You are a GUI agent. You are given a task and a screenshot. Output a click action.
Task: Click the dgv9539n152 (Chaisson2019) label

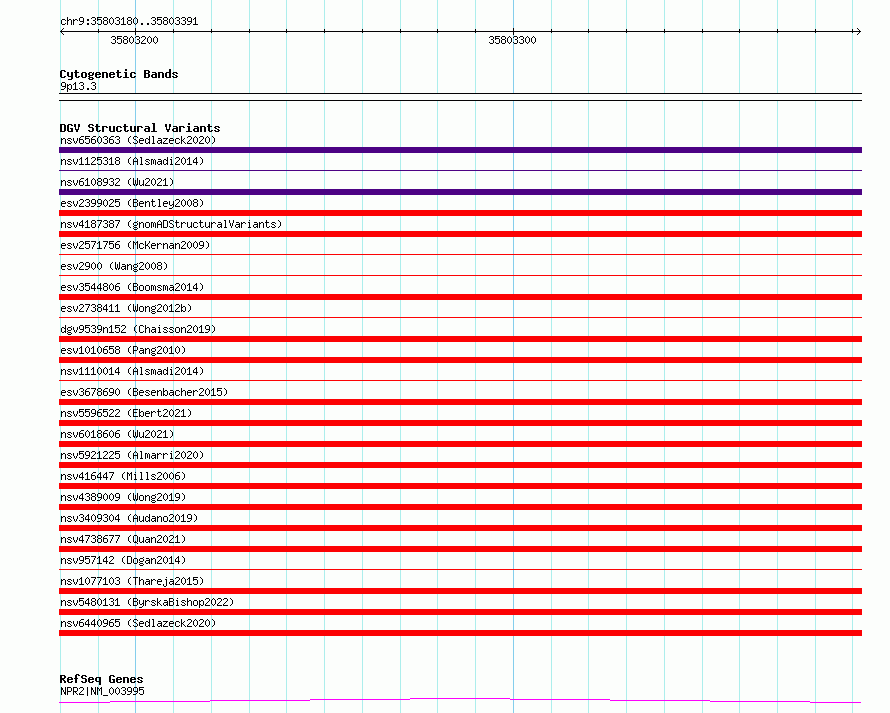click(138, 329)
